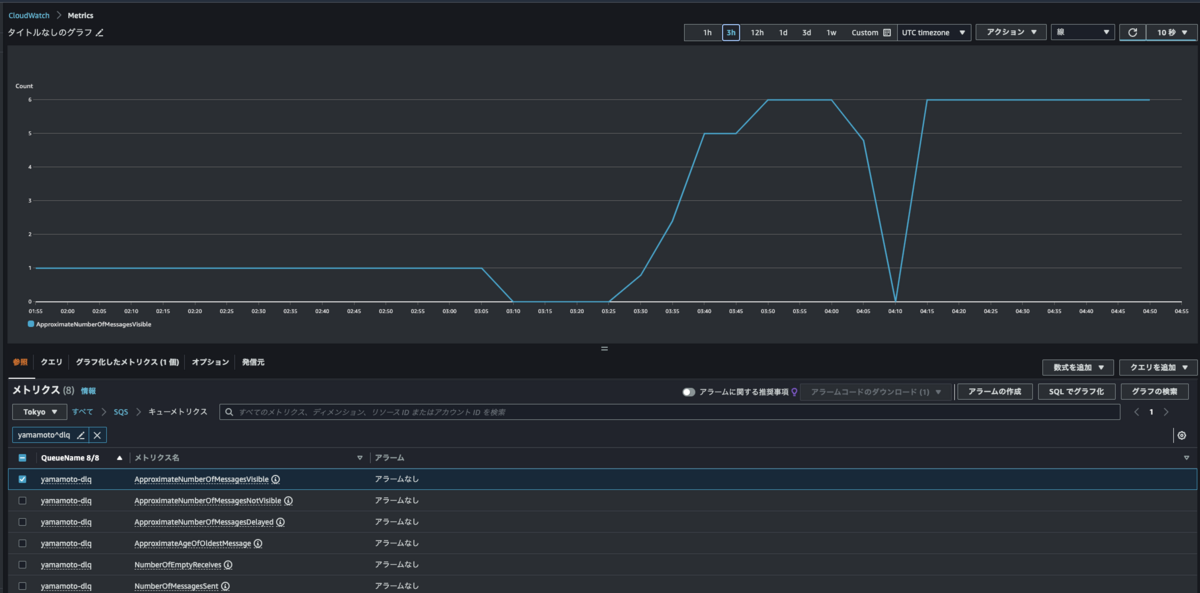Remove the yamamoto^dlq search filter
1200x593 pixels.
click(x=97, y=435)
